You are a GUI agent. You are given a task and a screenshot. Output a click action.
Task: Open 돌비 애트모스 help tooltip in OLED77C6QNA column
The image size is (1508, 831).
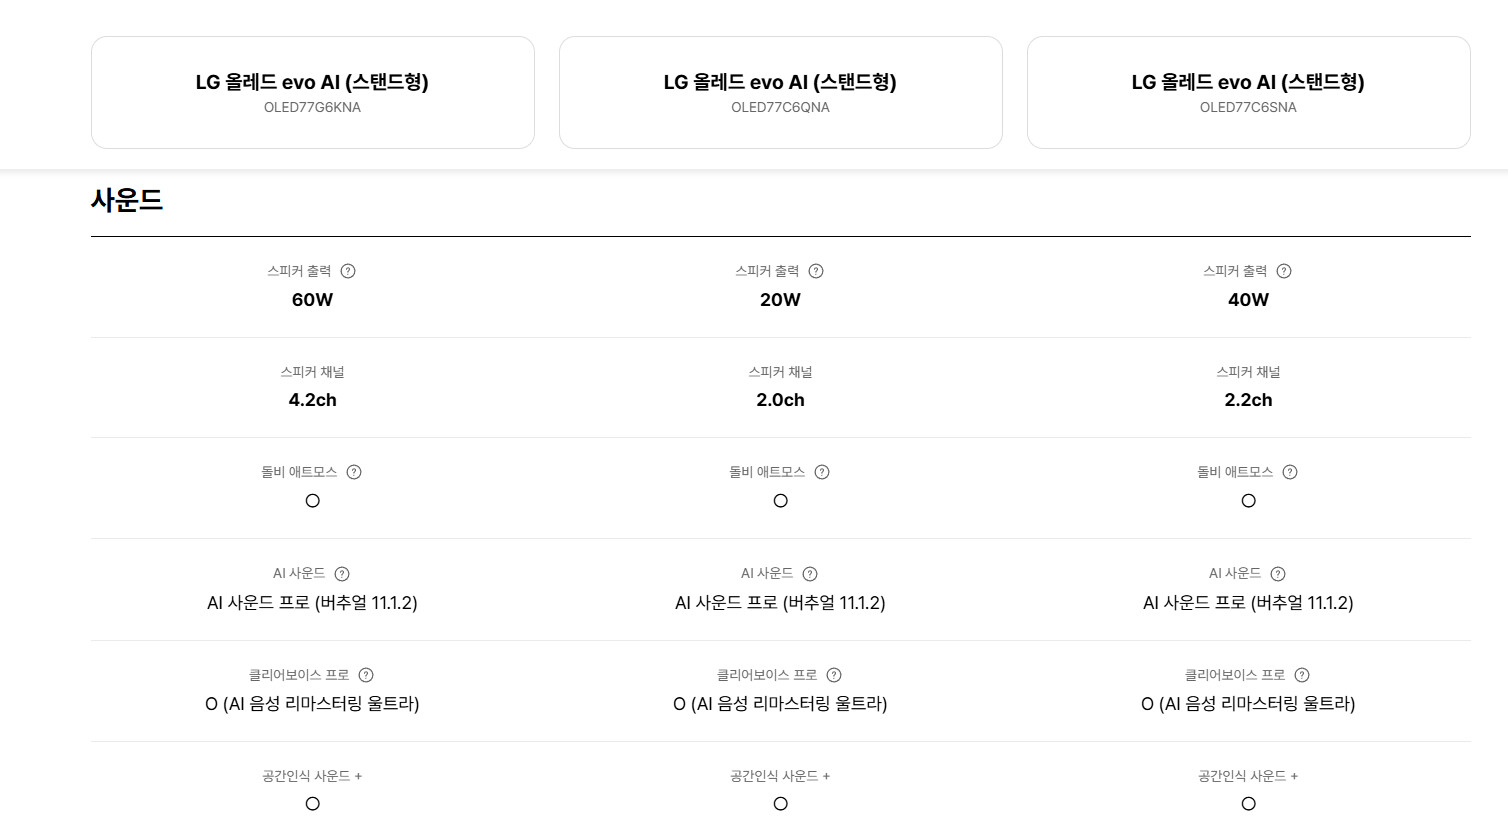point(822,472)
